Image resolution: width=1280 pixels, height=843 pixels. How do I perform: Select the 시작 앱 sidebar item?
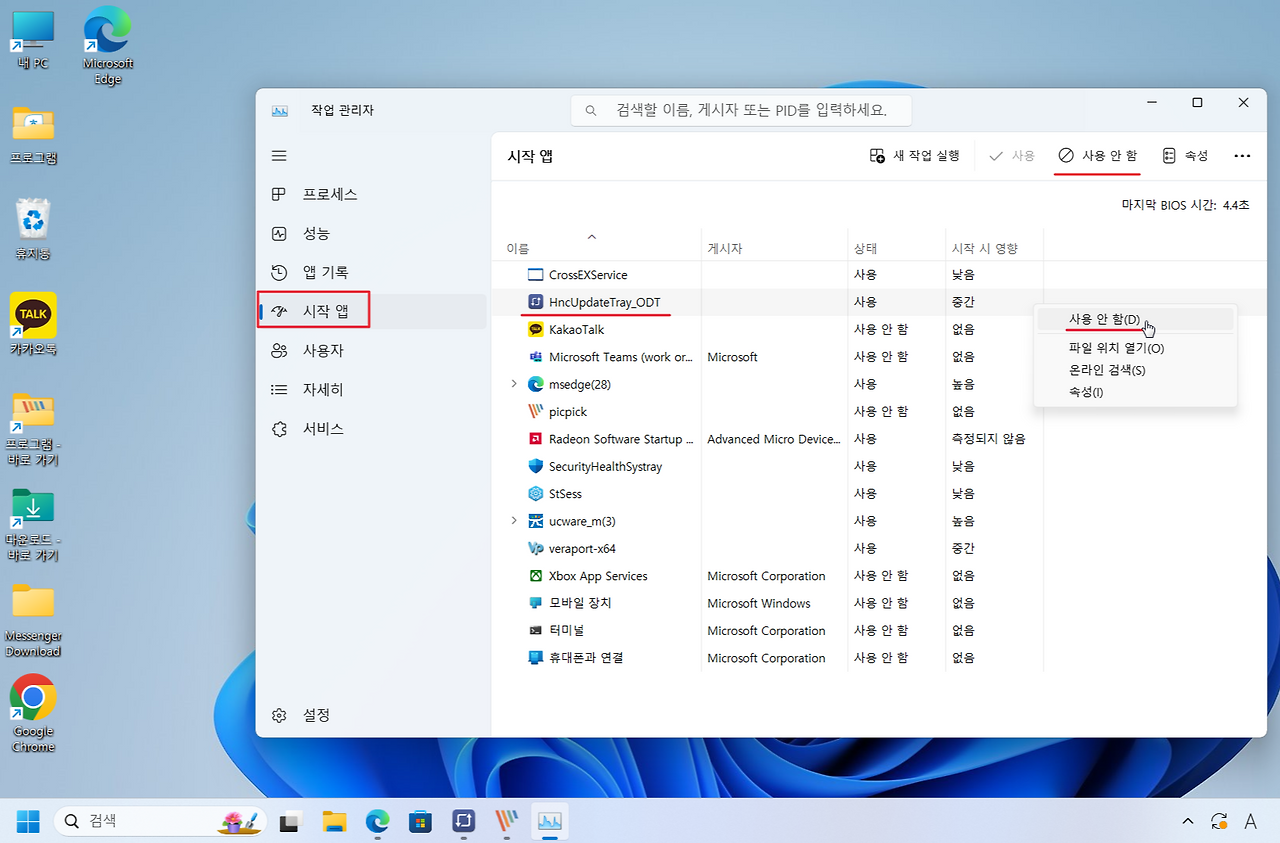coord(372,311)
